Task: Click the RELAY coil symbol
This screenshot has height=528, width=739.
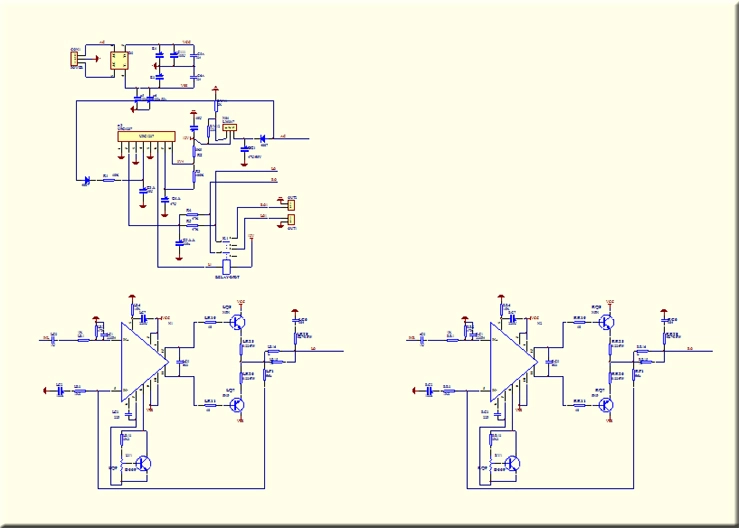Action: click(x=227, y=265)
